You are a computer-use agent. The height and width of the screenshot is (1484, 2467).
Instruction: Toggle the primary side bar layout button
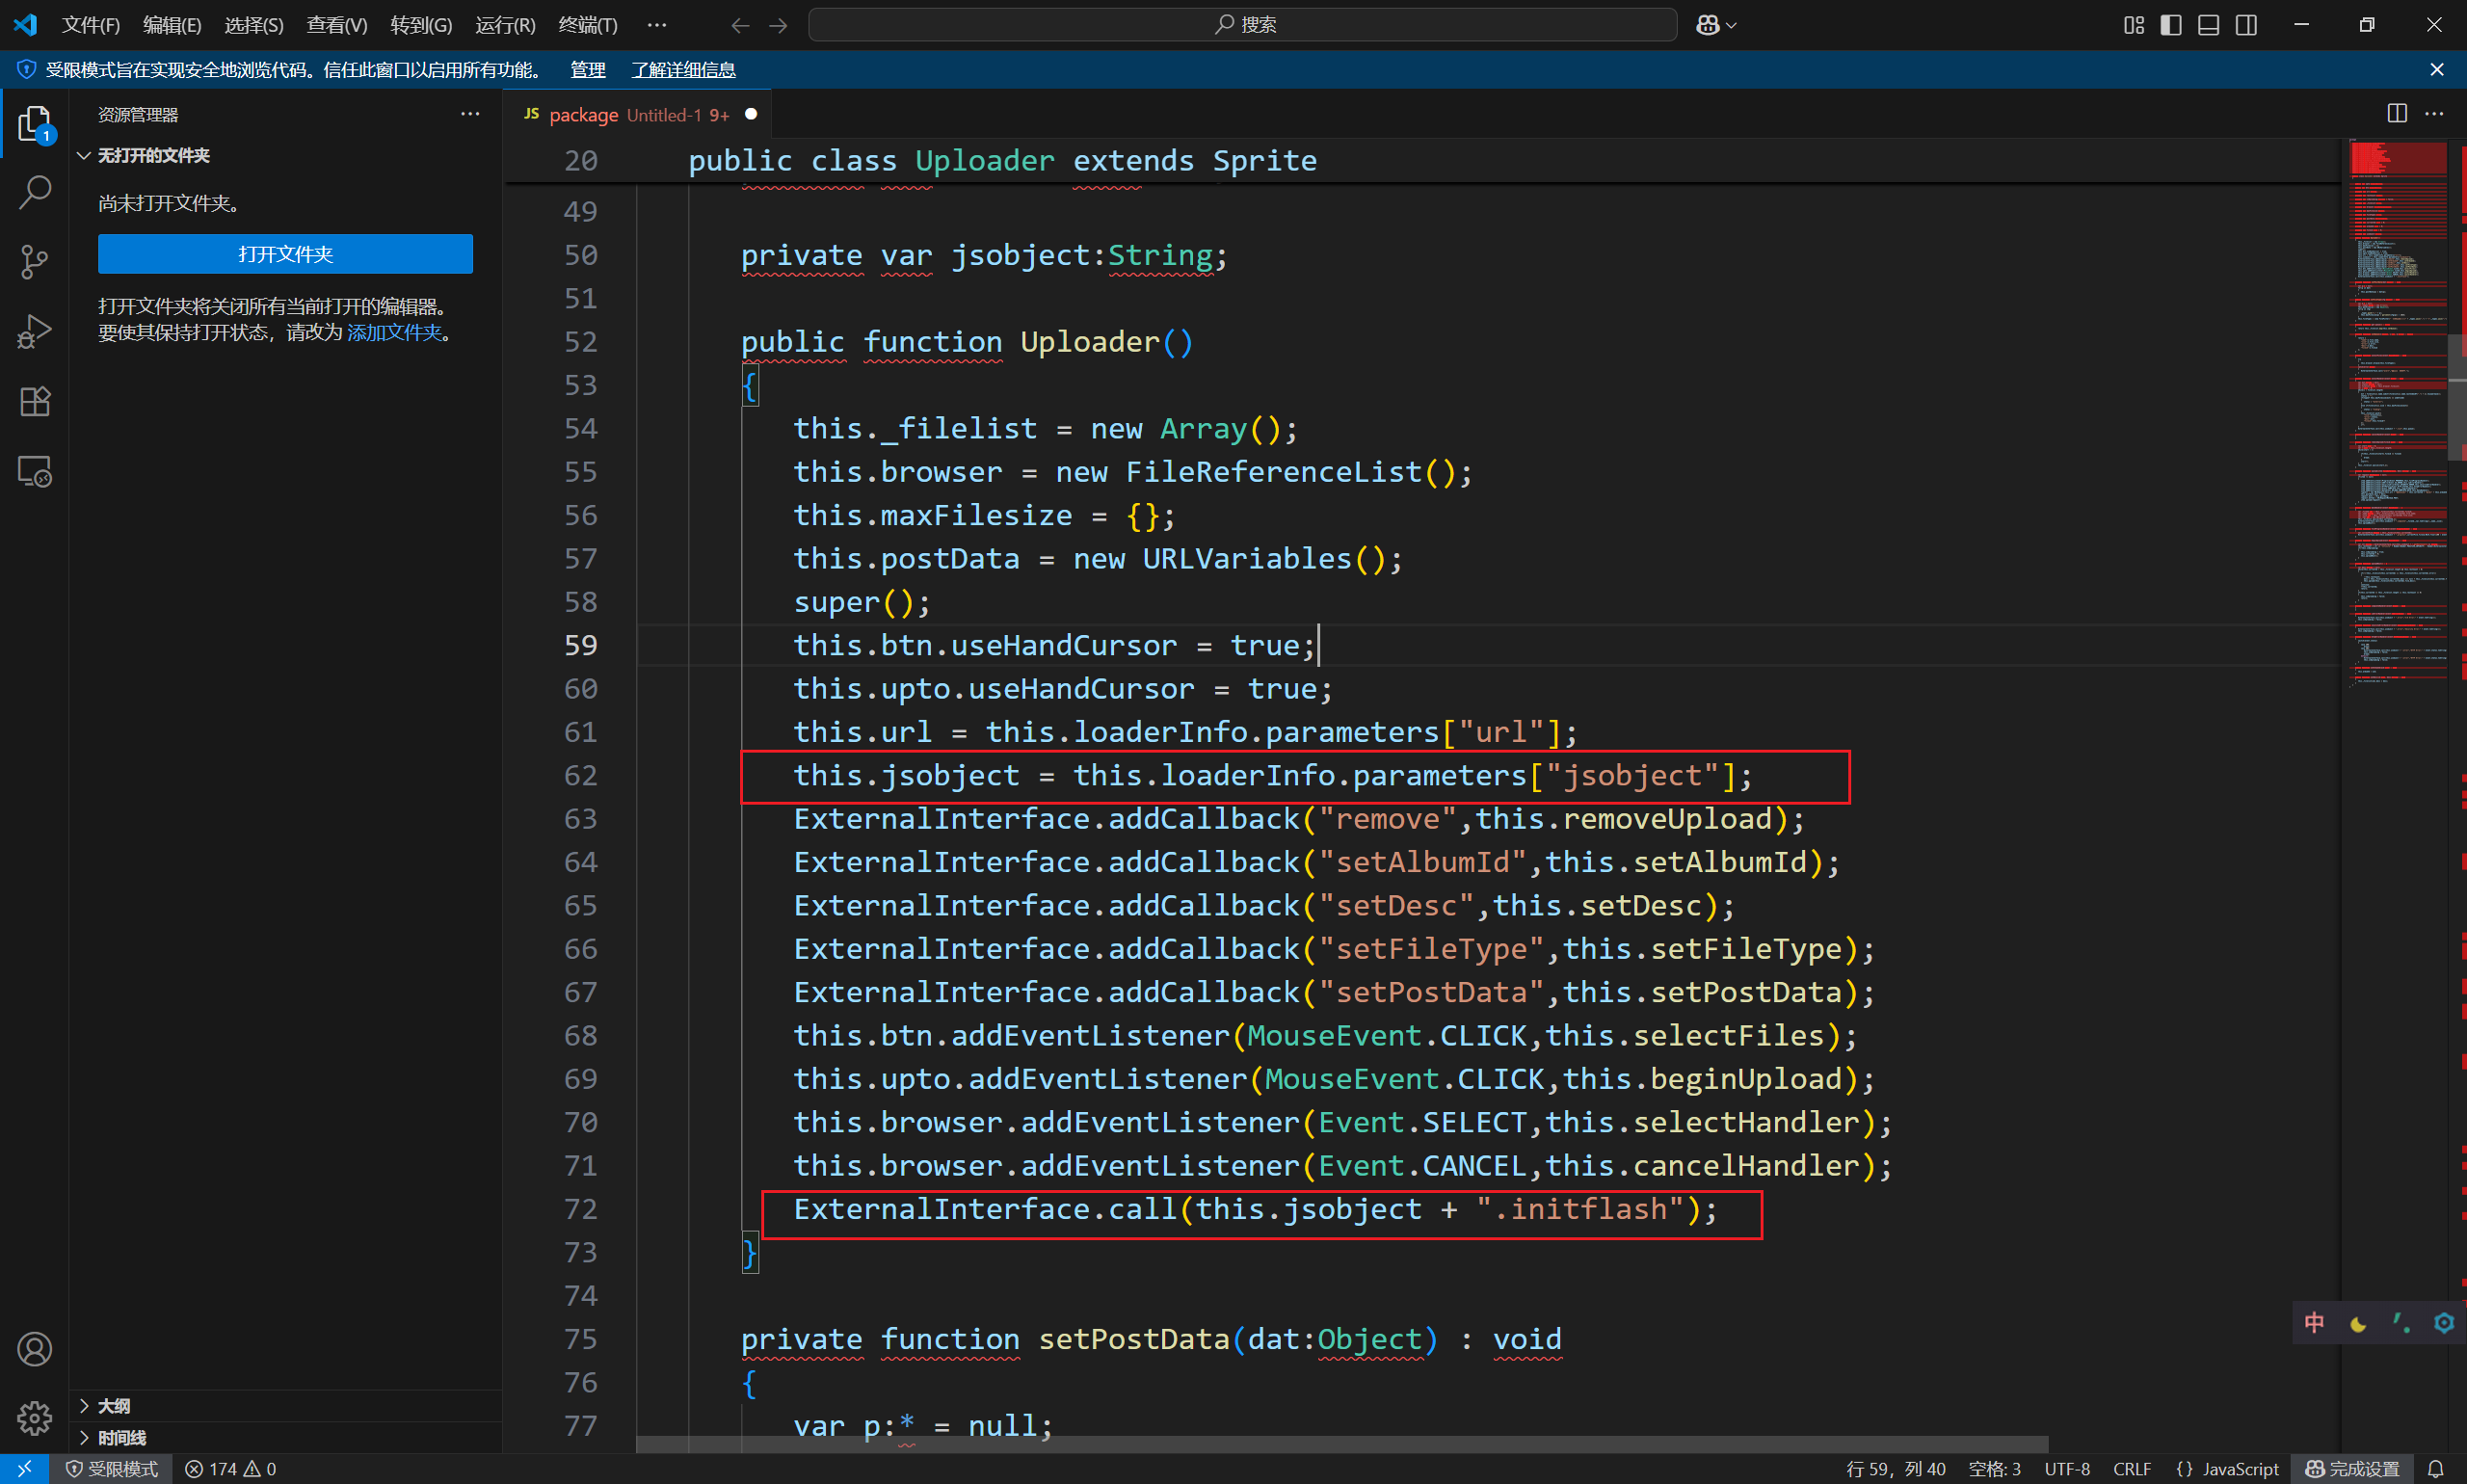2170,25
